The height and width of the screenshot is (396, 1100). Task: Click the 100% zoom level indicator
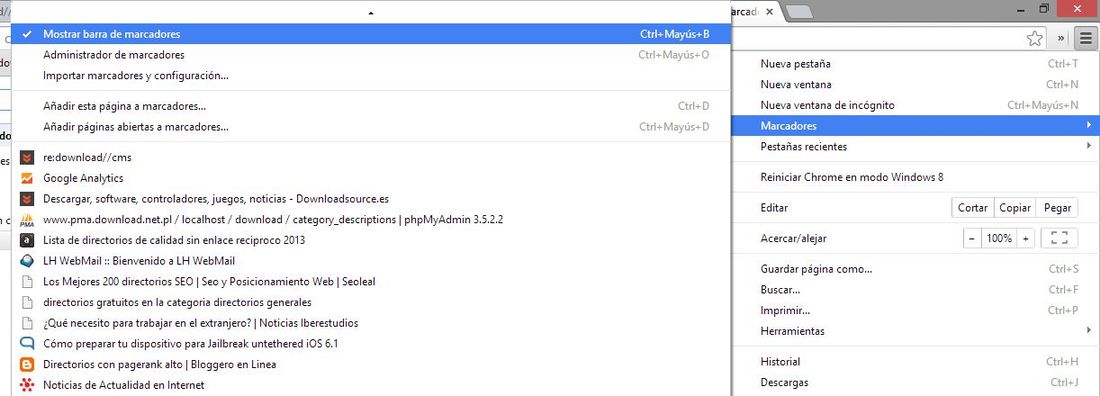click(998, 239)
